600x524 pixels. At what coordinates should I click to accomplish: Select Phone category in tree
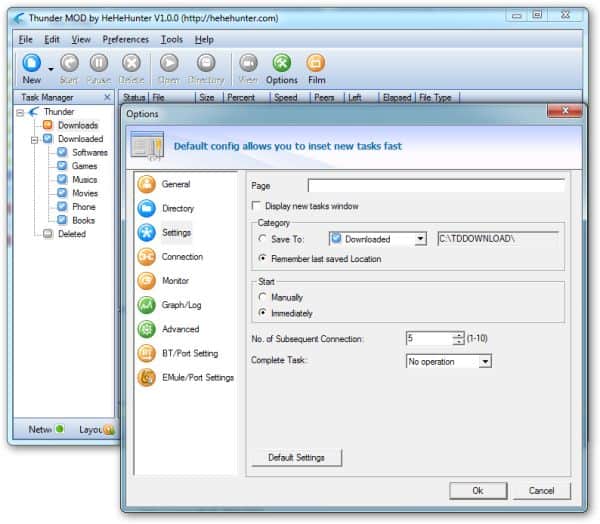[x=83, y=207]
